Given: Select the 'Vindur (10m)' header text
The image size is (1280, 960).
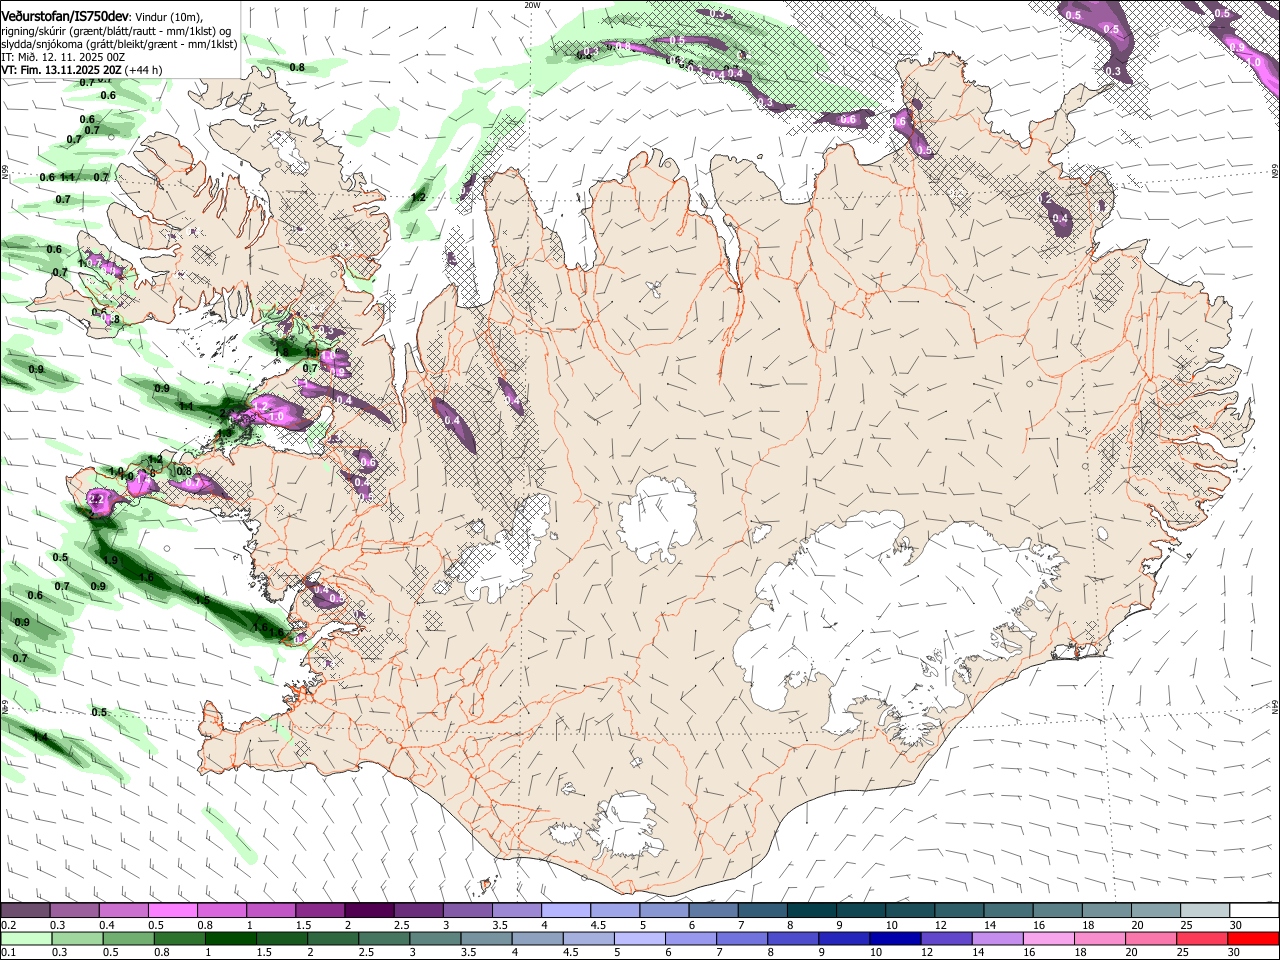Looking at the screenshot, I should (x=170, y=16).
